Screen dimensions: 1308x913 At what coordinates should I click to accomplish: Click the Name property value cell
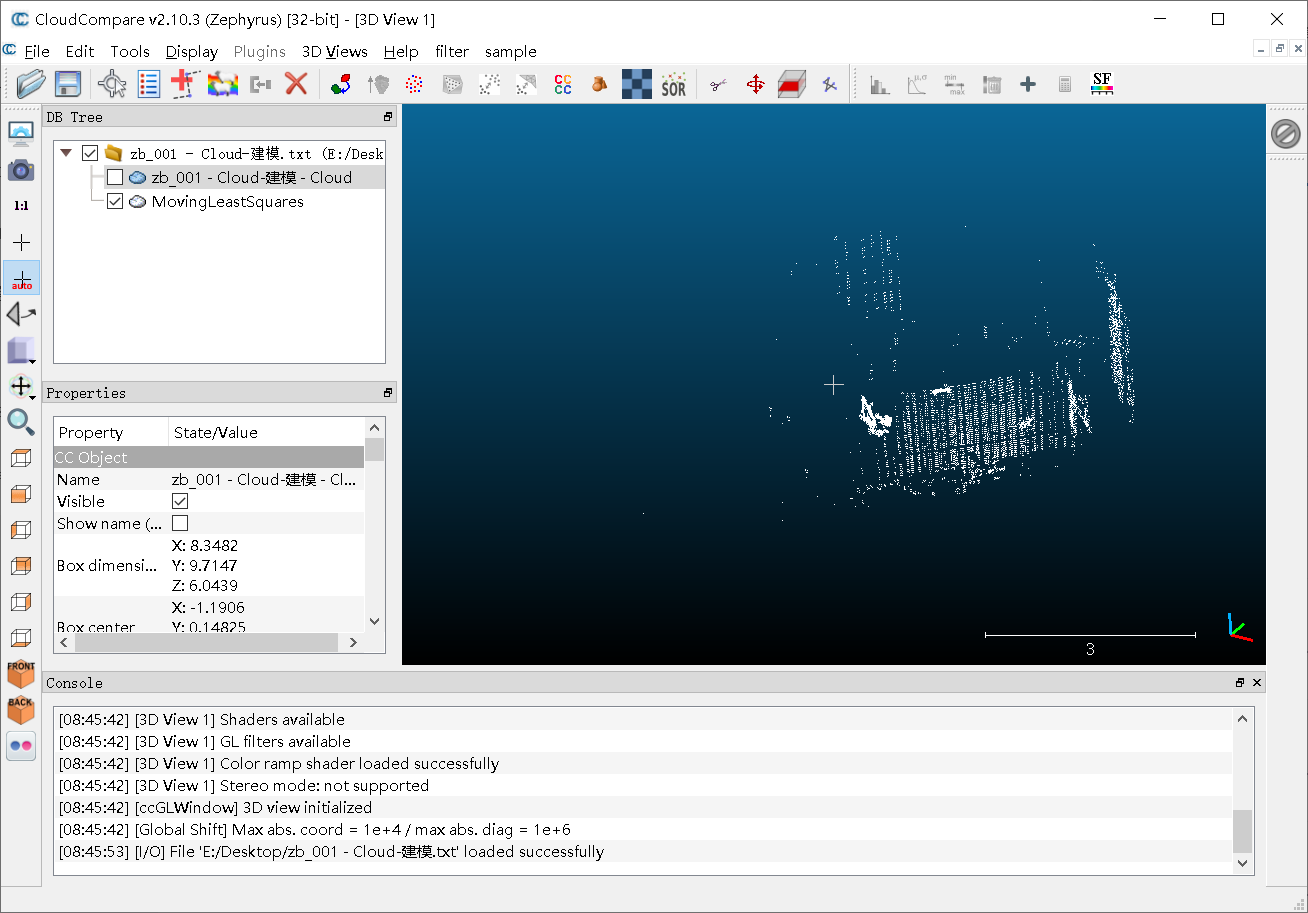pyautogui.click(x=266, y=479)
